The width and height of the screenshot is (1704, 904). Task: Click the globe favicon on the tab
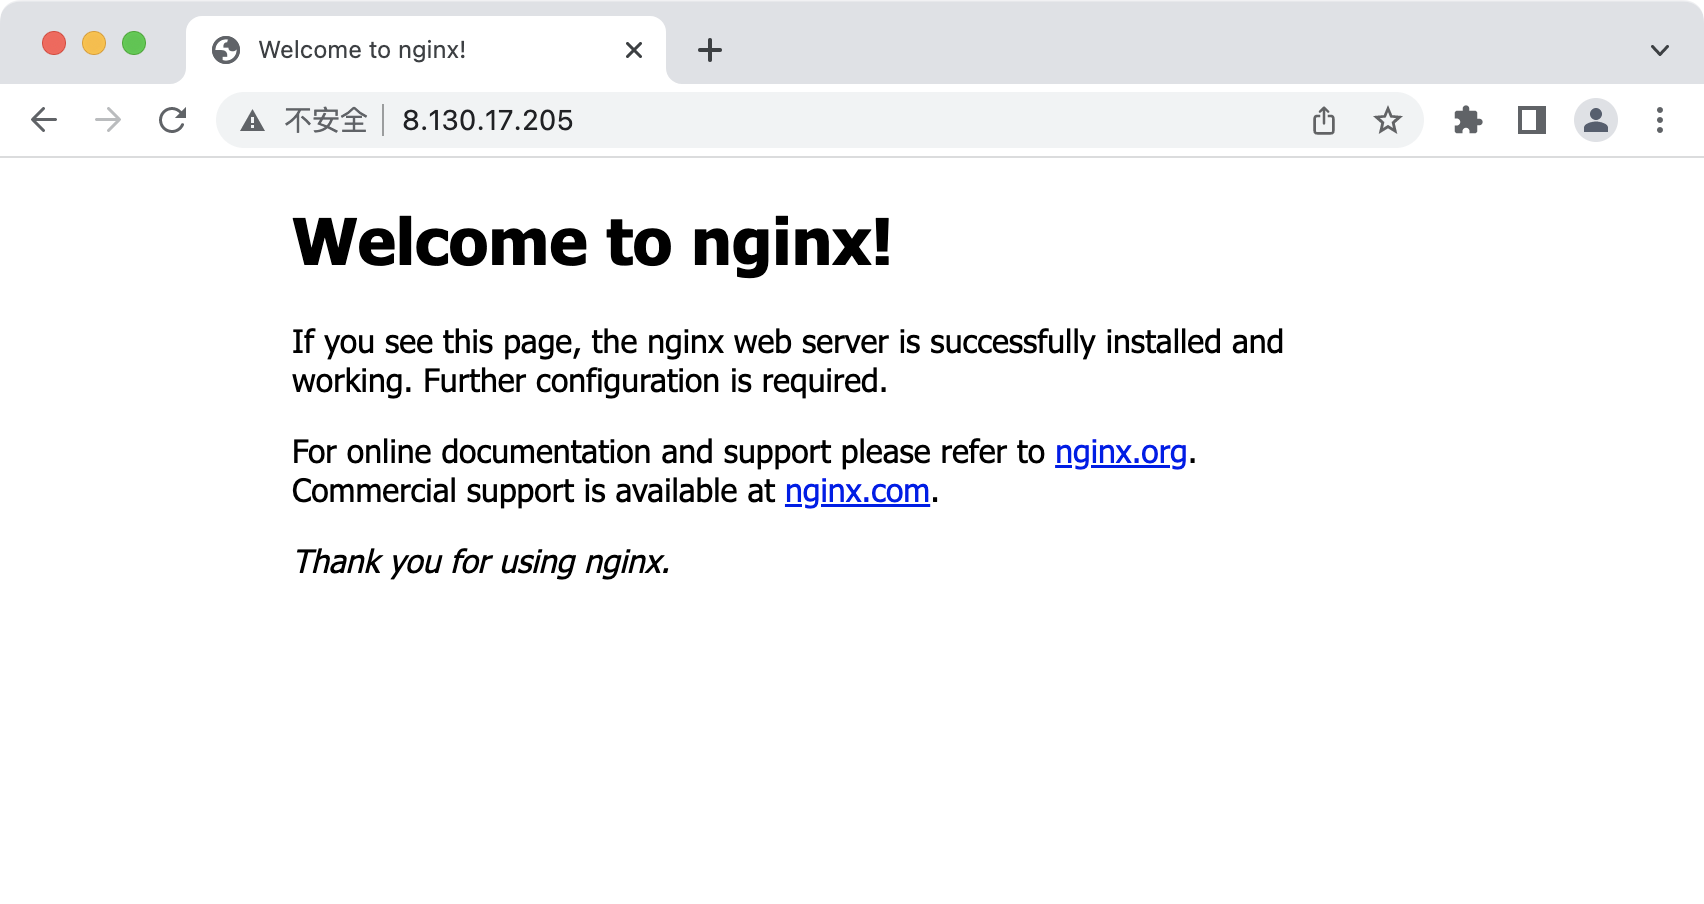(x=226, y=50)
